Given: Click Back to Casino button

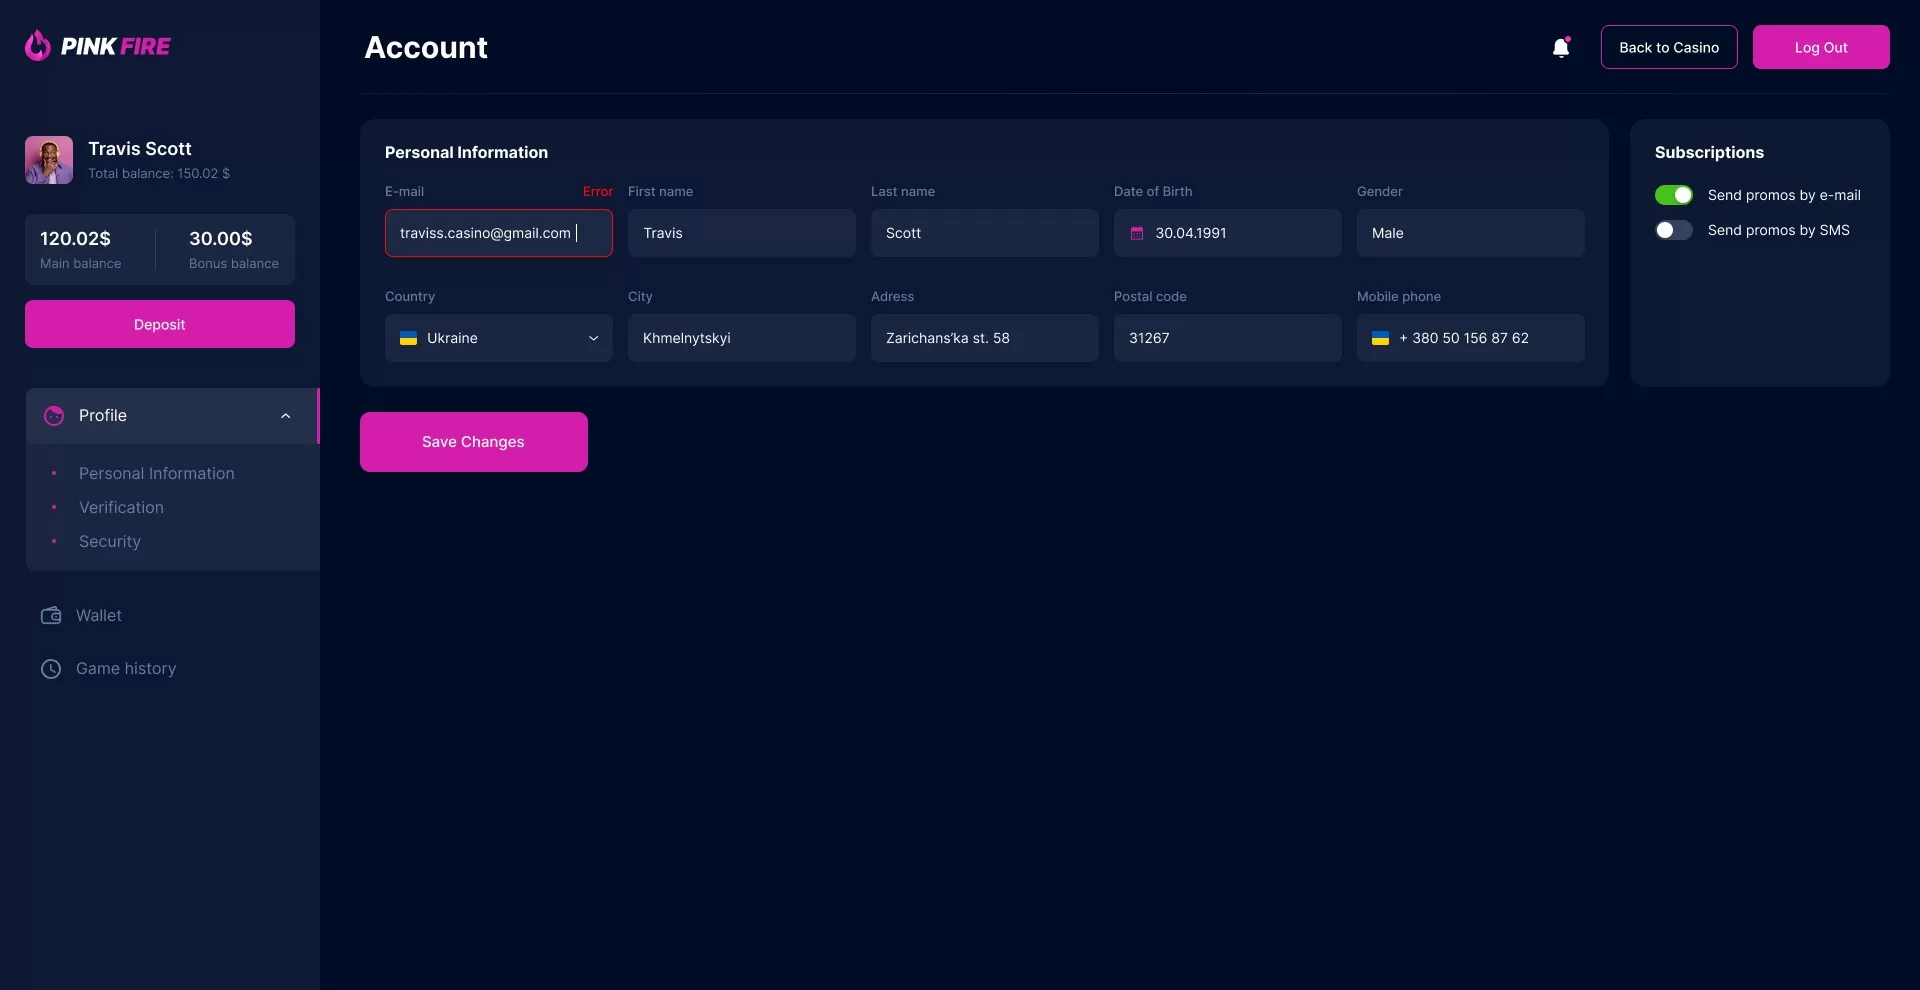Looking at the screenshot, I should tap(1669, 47).
